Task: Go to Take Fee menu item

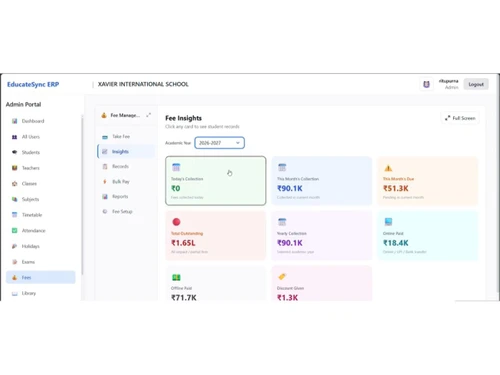Action: point(126,136)
